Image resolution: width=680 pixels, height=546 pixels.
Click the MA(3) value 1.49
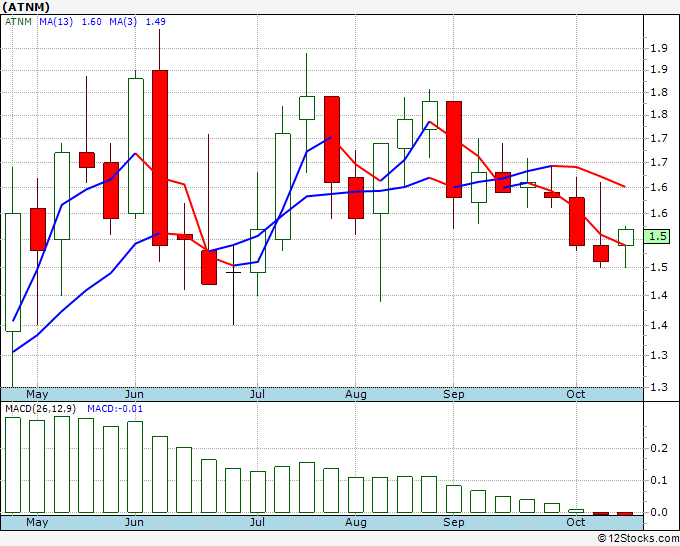155,22
